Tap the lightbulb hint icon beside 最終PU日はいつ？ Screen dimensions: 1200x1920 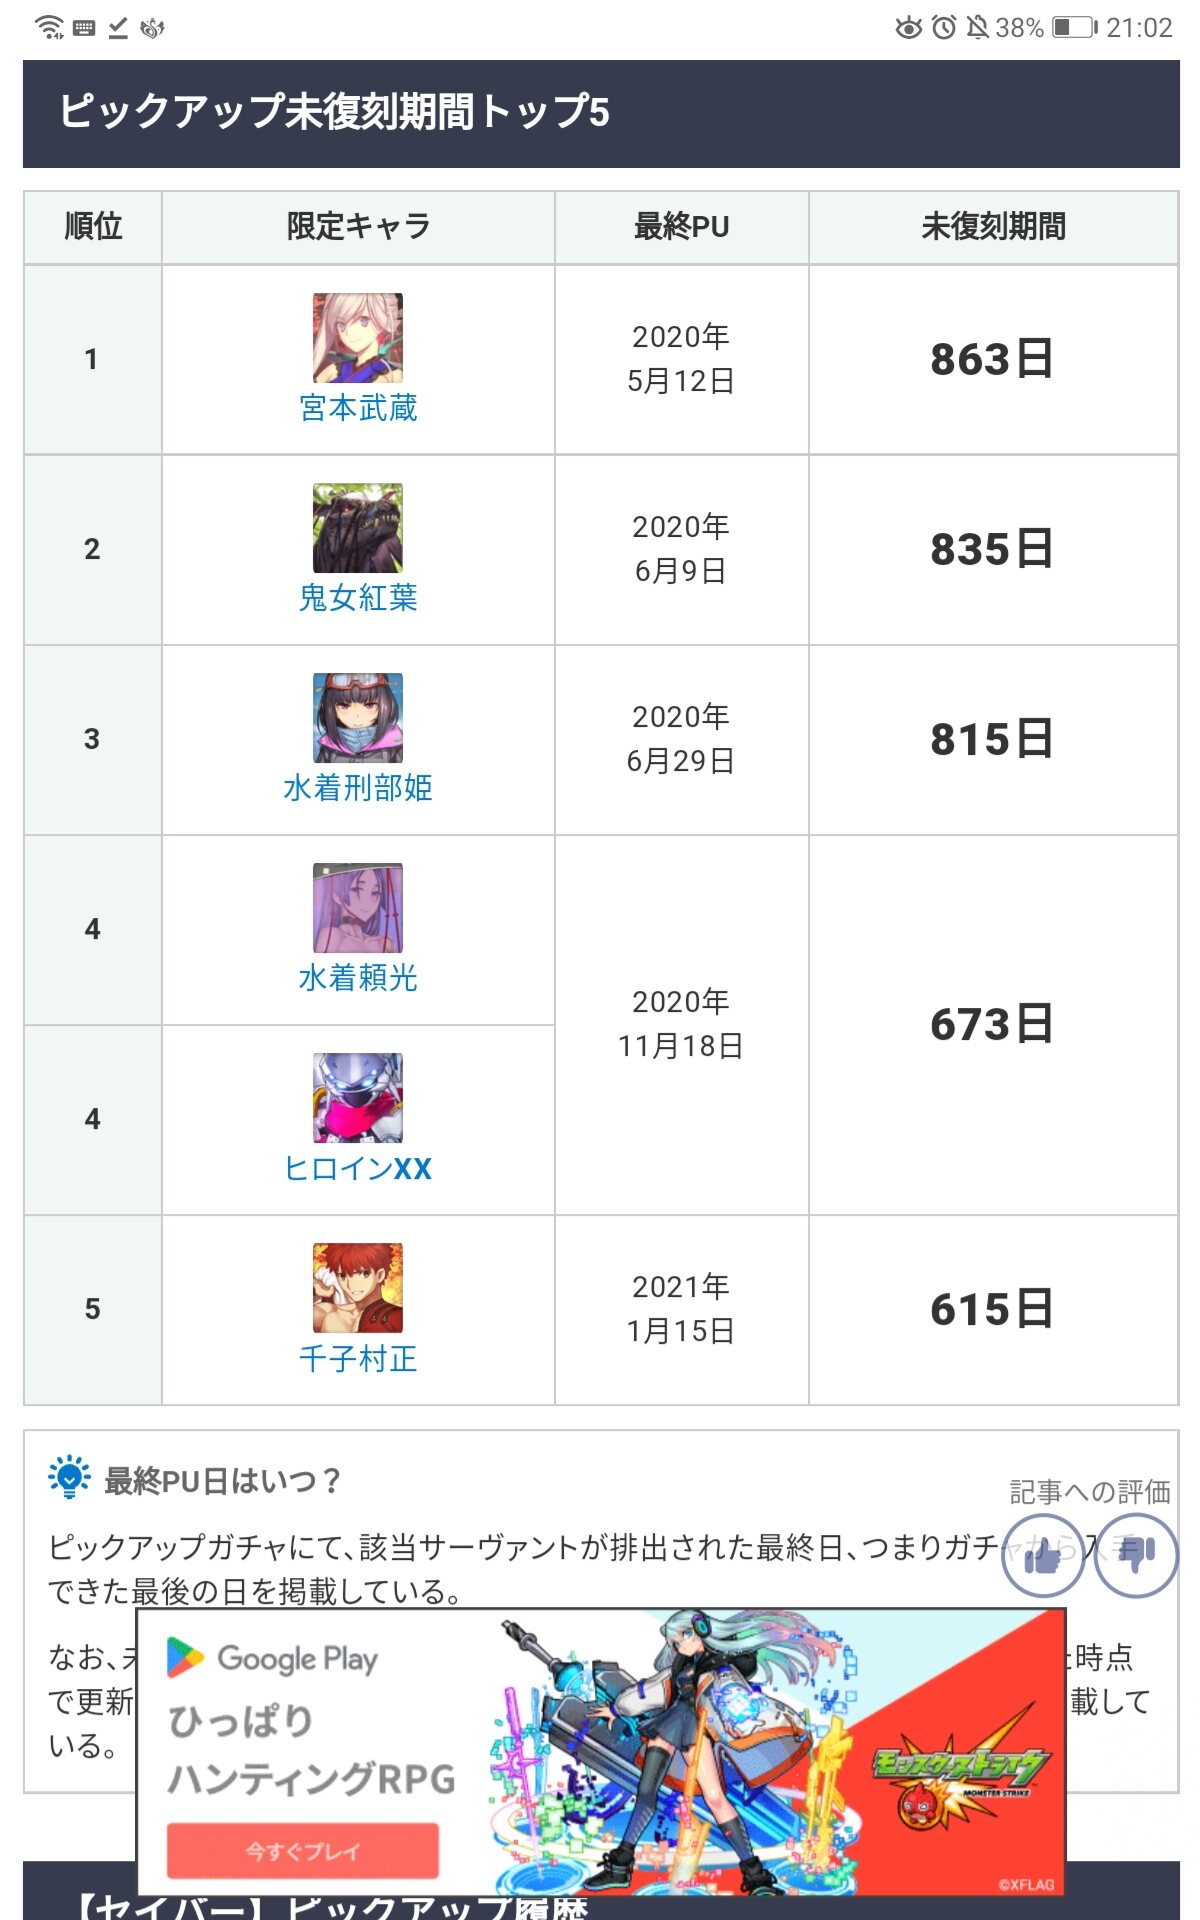pos(69,1478)
